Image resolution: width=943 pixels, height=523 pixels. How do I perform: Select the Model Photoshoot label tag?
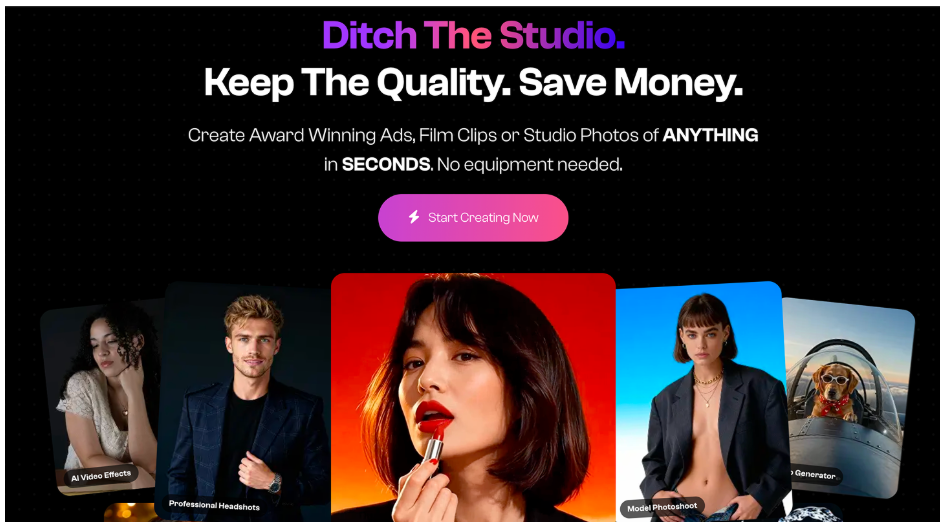[662, 507]
